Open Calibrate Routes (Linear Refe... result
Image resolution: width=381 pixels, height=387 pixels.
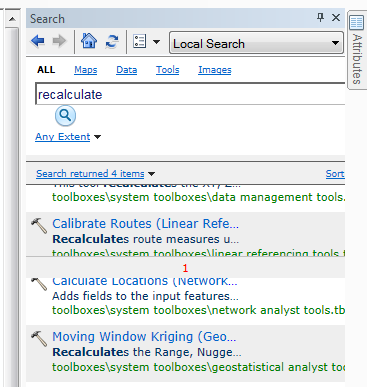coord(146,223)
